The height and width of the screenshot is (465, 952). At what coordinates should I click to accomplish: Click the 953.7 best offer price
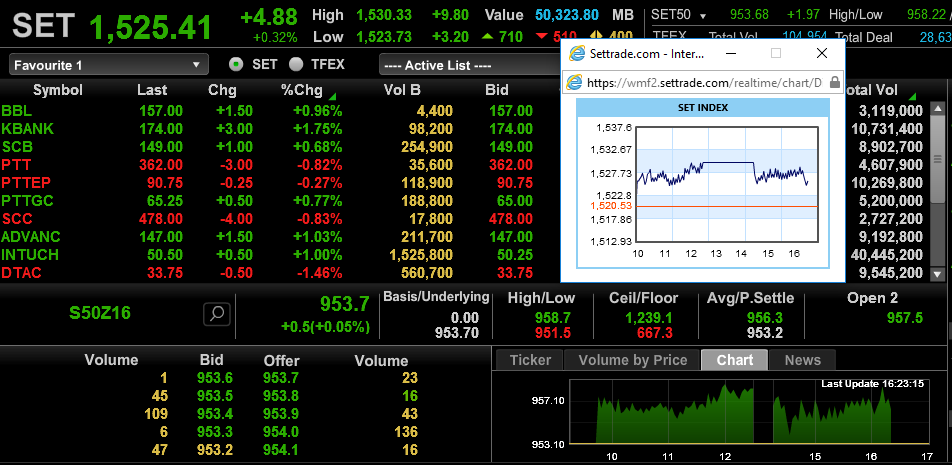tap(281, 378)
